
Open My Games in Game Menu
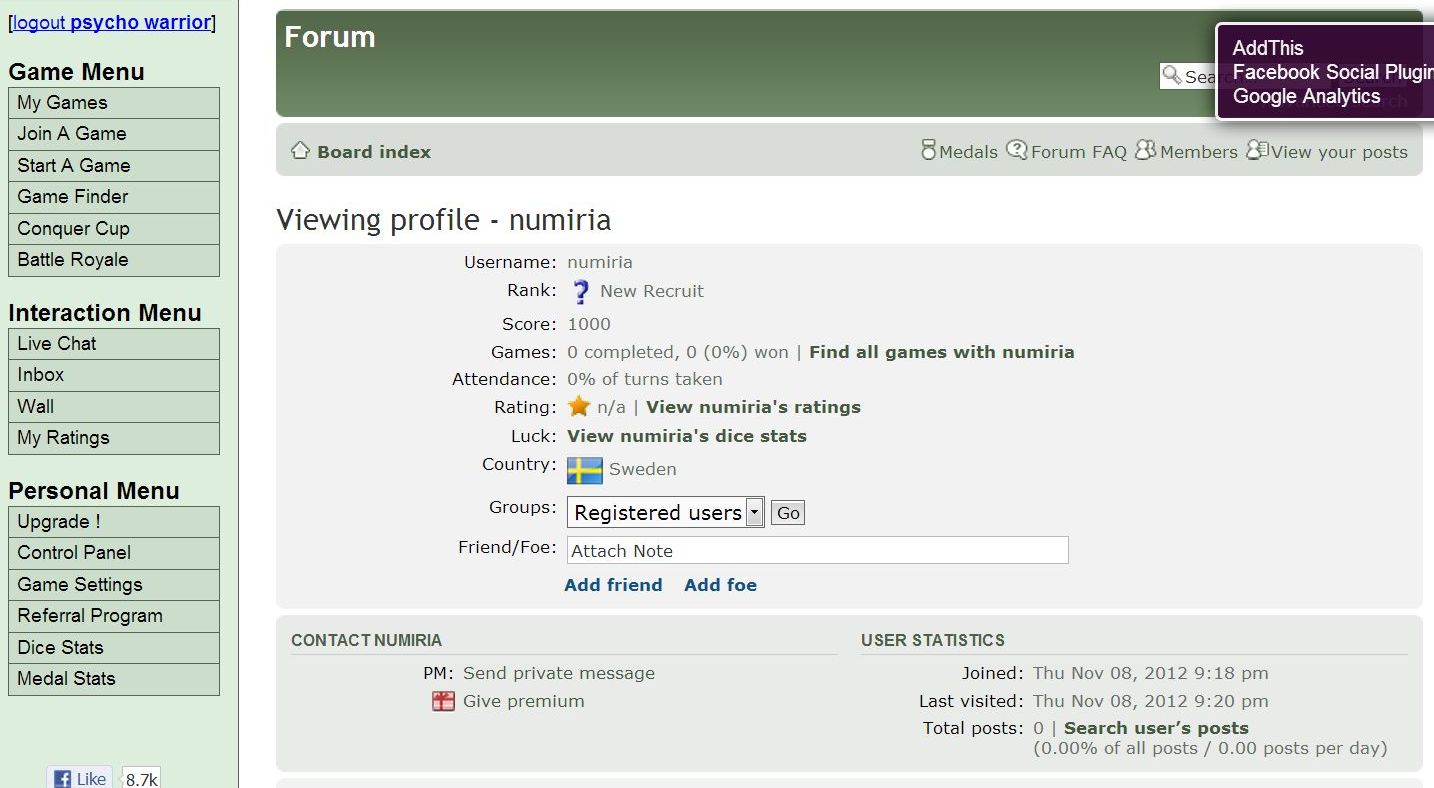[x=113, y=103]
